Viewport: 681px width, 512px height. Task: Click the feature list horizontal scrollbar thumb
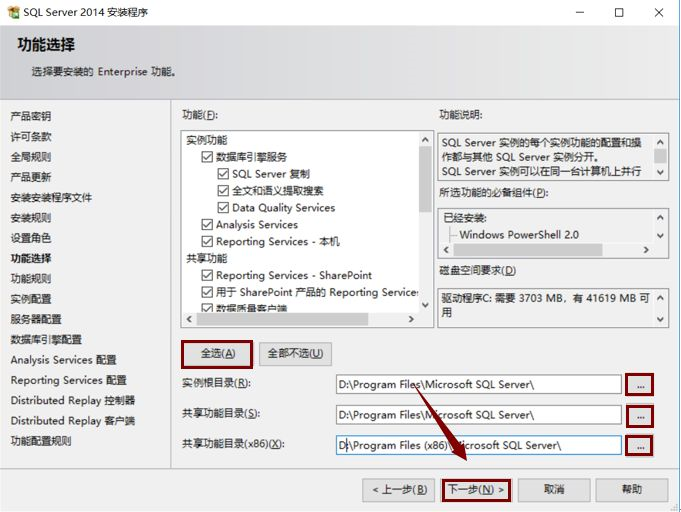click(282, 319)
